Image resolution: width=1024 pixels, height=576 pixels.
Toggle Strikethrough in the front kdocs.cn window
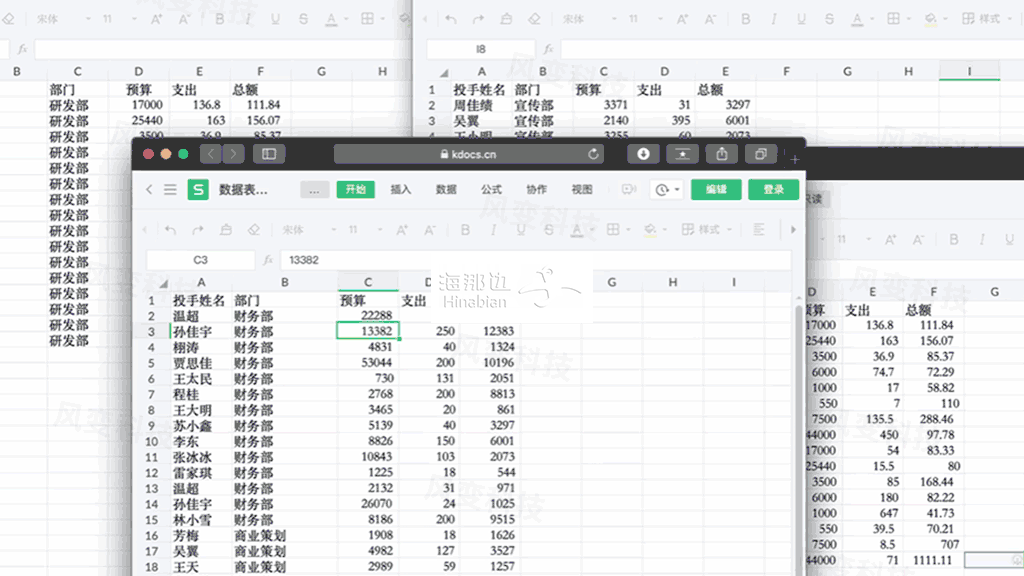(549, 230)
